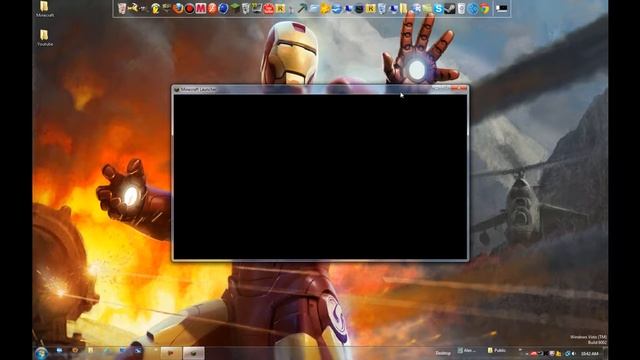
Task: Launch Google Chrome from the top dock
Action: pos(484,8)
